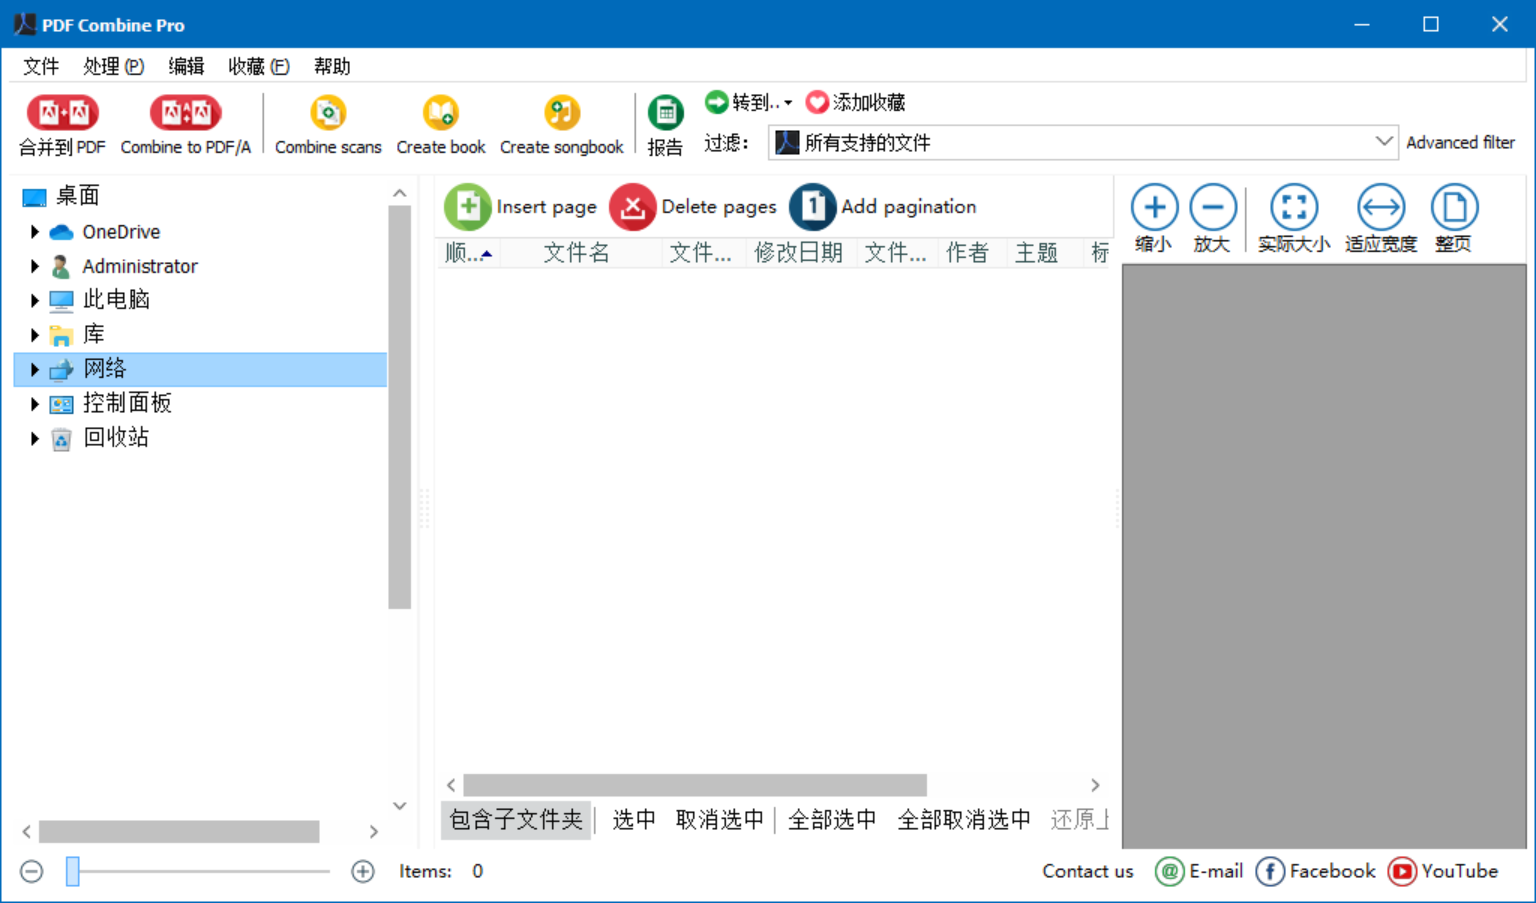Select the 库 folder item
The height and width of the screenshot is (903, 1536).
[x=94, y=335]
